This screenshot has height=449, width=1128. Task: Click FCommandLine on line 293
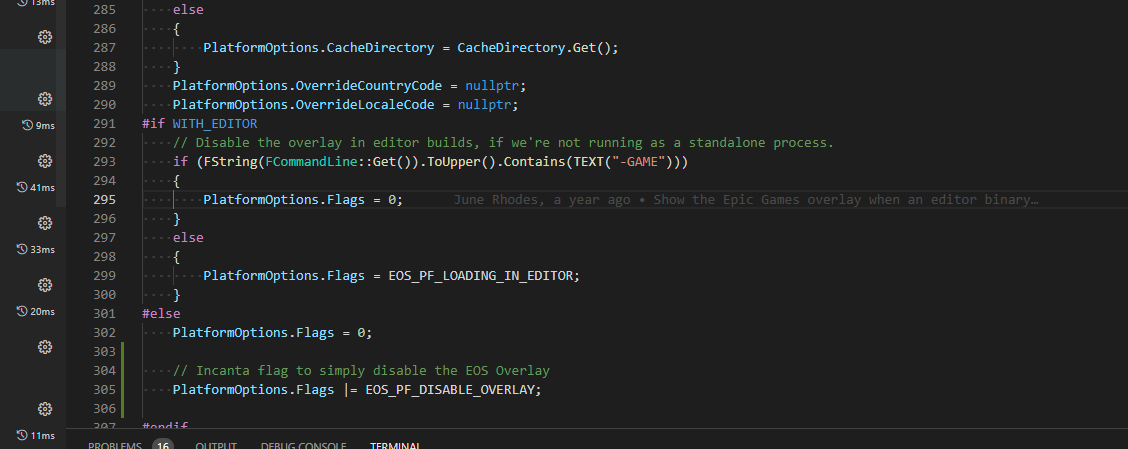(x=311, y=162)
